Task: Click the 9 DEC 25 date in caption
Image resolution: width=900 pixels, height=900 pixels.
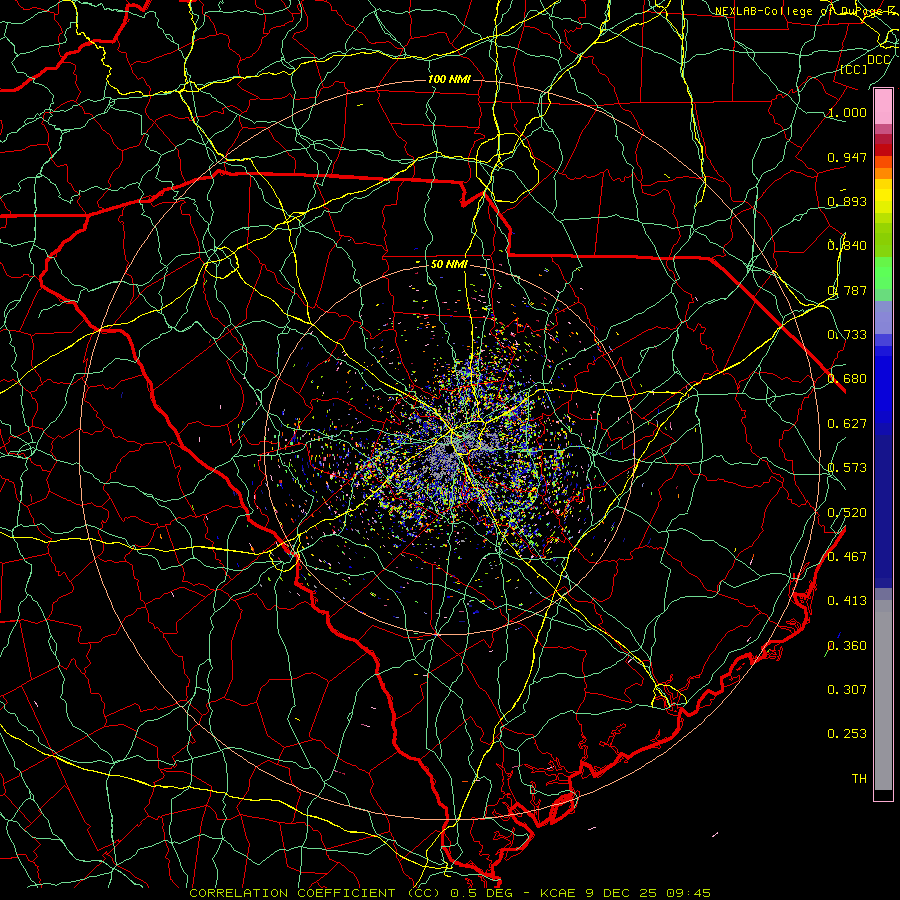Action: pyautogui.click(x=621, y=893)
